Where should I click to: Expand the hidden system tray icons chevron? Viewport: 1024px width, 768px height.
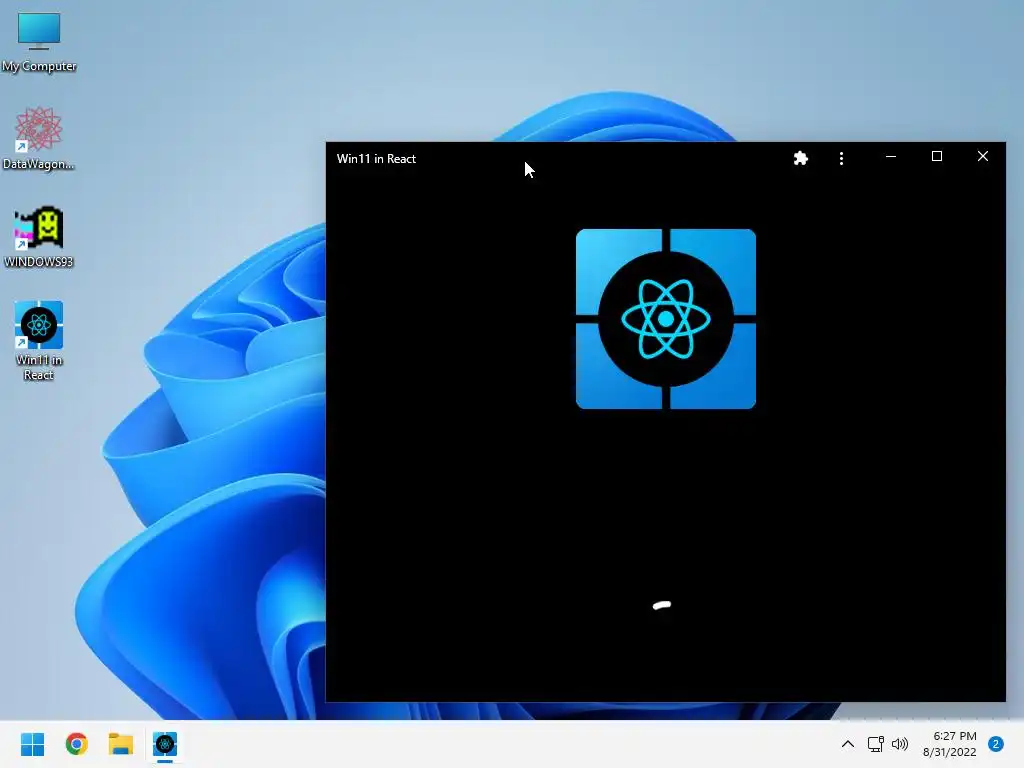pyautogui.click(x=848, y=744)
